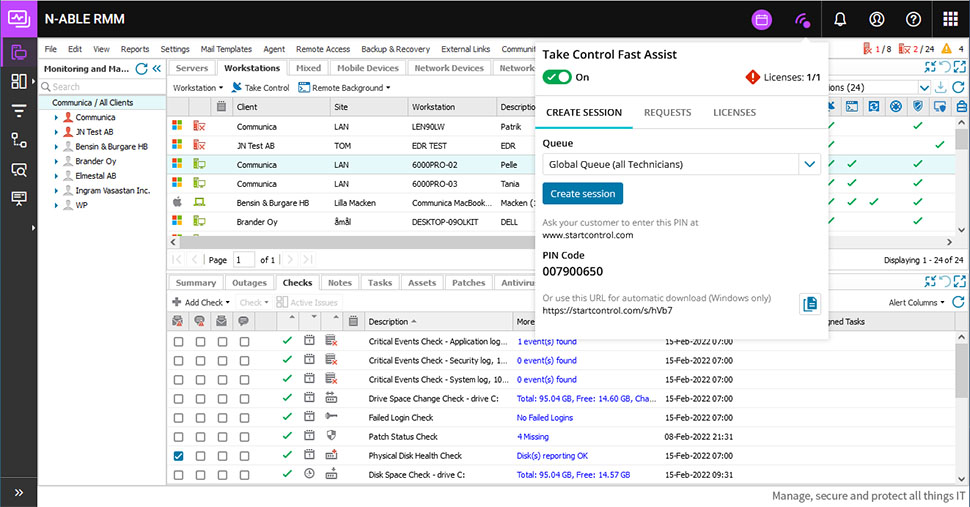Copy the automatic download URL
The image size is (970, 507).
(x=810, y=304)
